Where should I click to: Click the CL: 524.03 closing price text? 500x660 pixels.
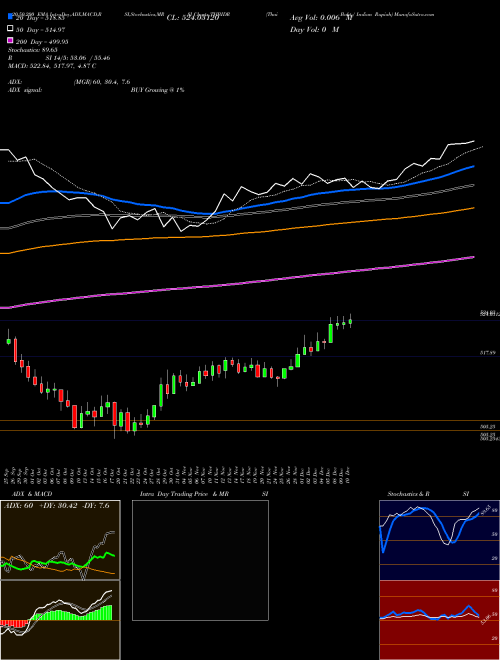tap(193, 18)
